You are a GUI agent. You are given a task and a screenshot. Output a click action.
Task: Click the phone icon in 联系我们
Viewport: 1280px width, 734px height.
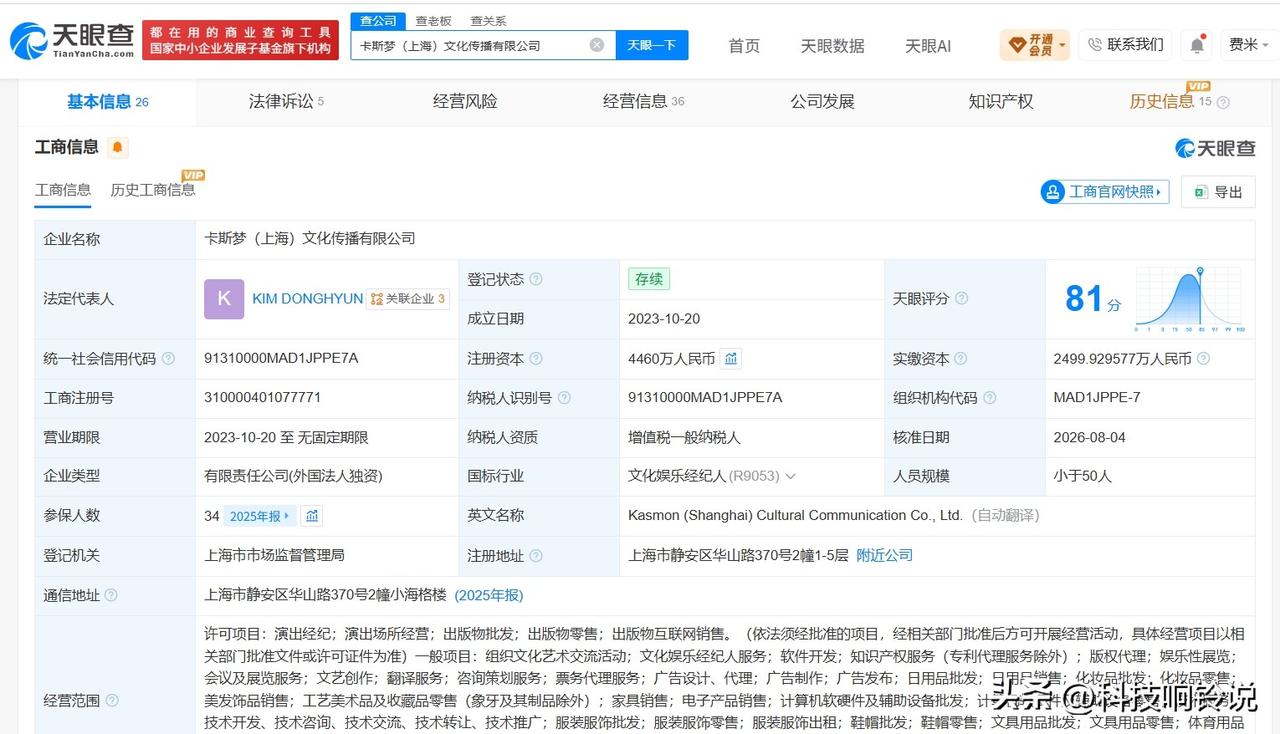1094,45
